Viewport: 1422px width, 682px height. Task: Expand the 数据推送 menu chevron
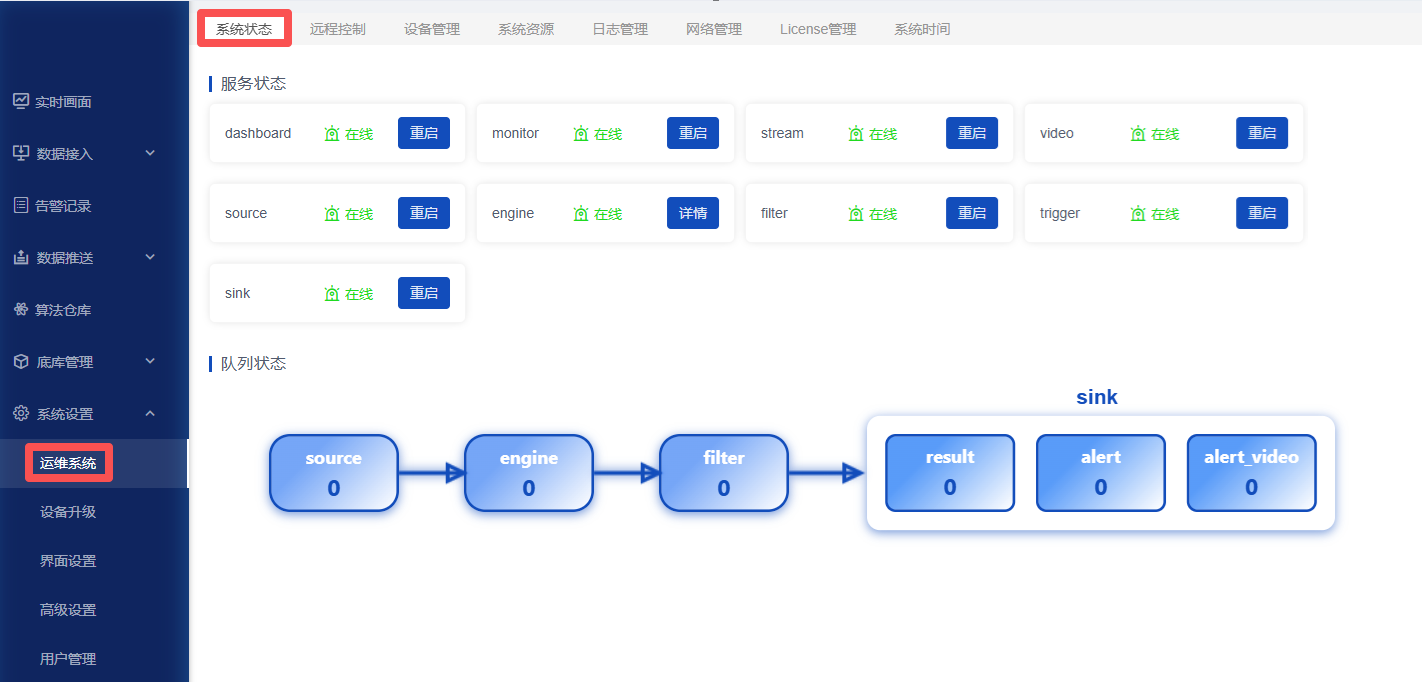pos(150,257)
